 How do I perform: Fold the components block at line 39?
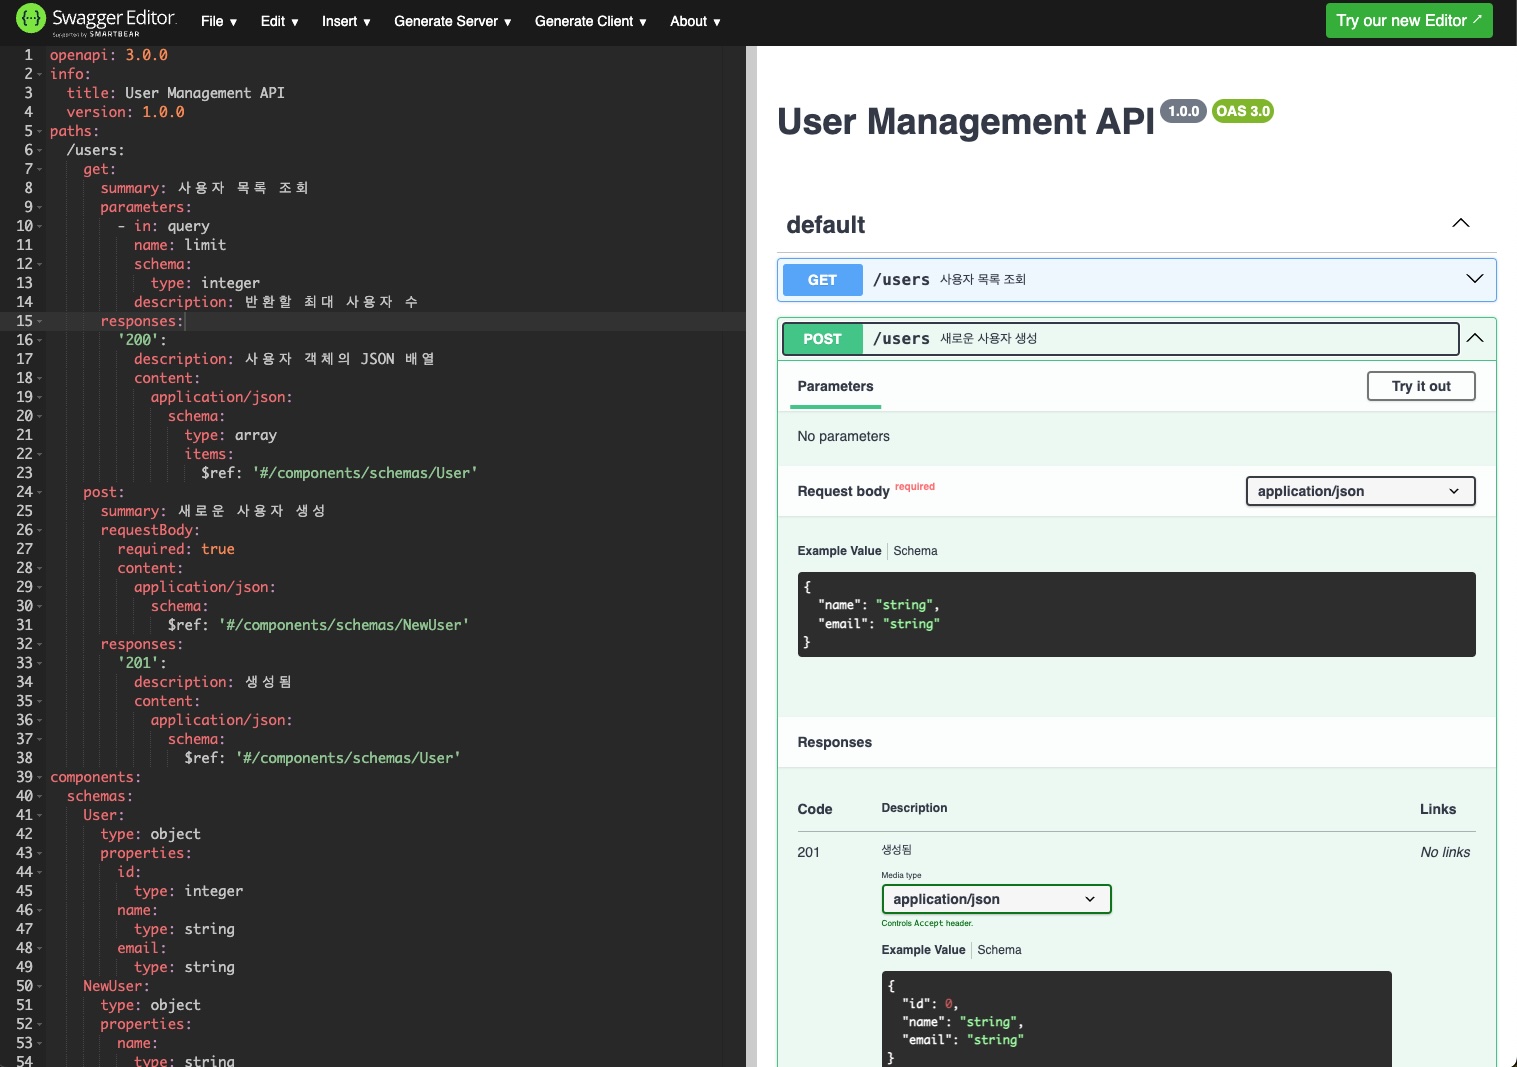pyautogui.click(x=39, y=777)
